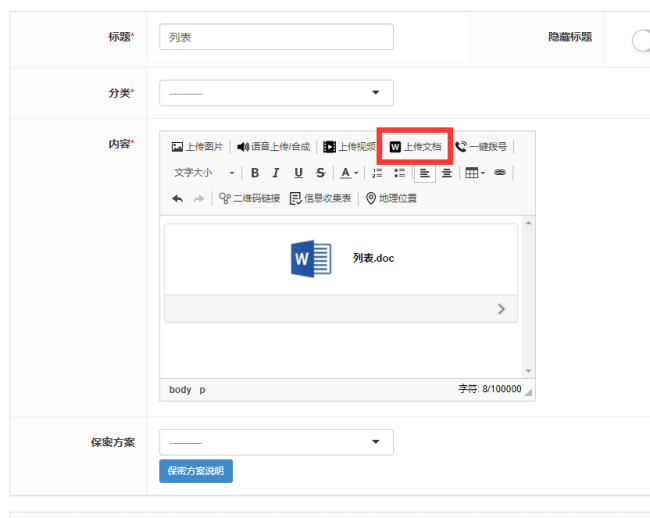650x518 pixels.
Task: Click the 字符: 8/100000 character count
Action: click(490, 389)
